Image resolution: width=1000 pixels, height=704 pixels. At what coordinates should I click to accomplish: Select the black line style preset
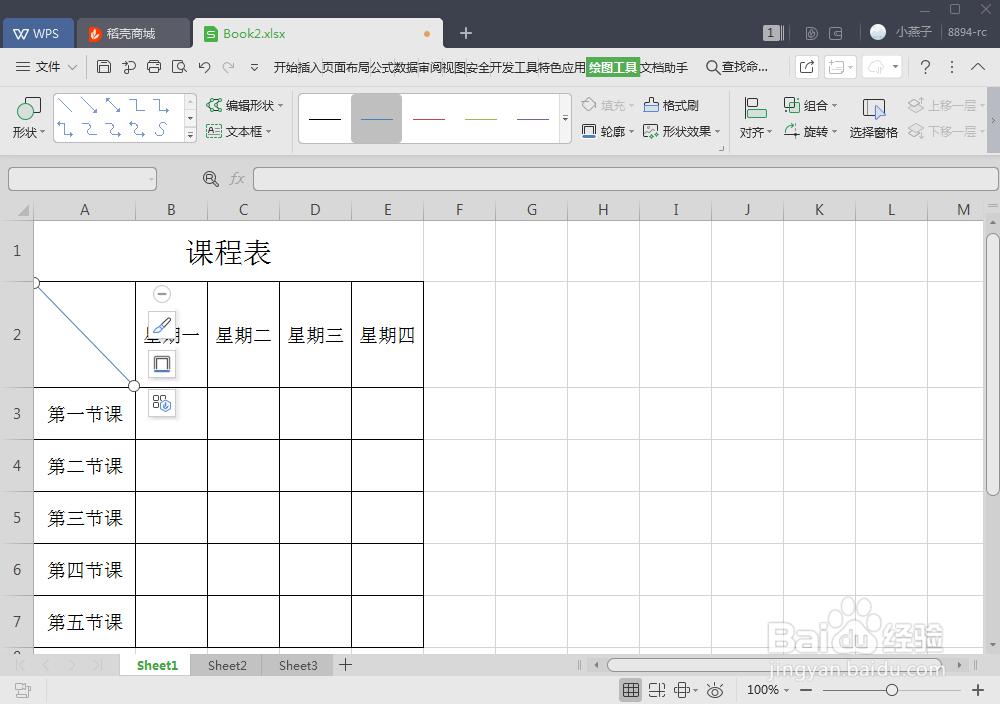[325, 119]
